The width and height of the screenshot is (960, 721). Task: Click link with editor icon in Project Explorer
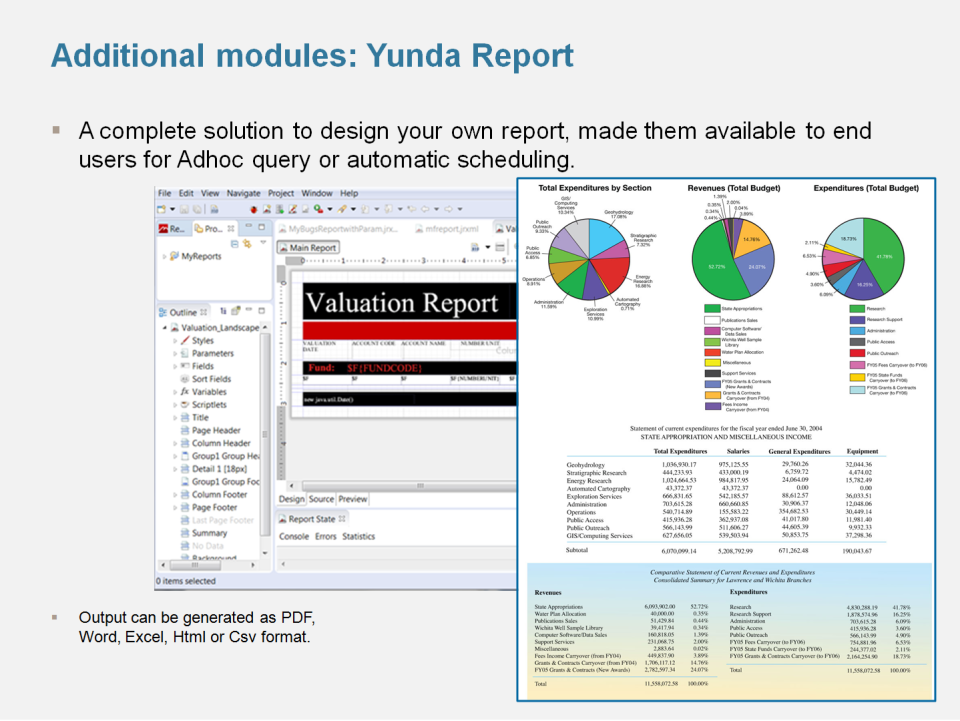click(247, 244)
